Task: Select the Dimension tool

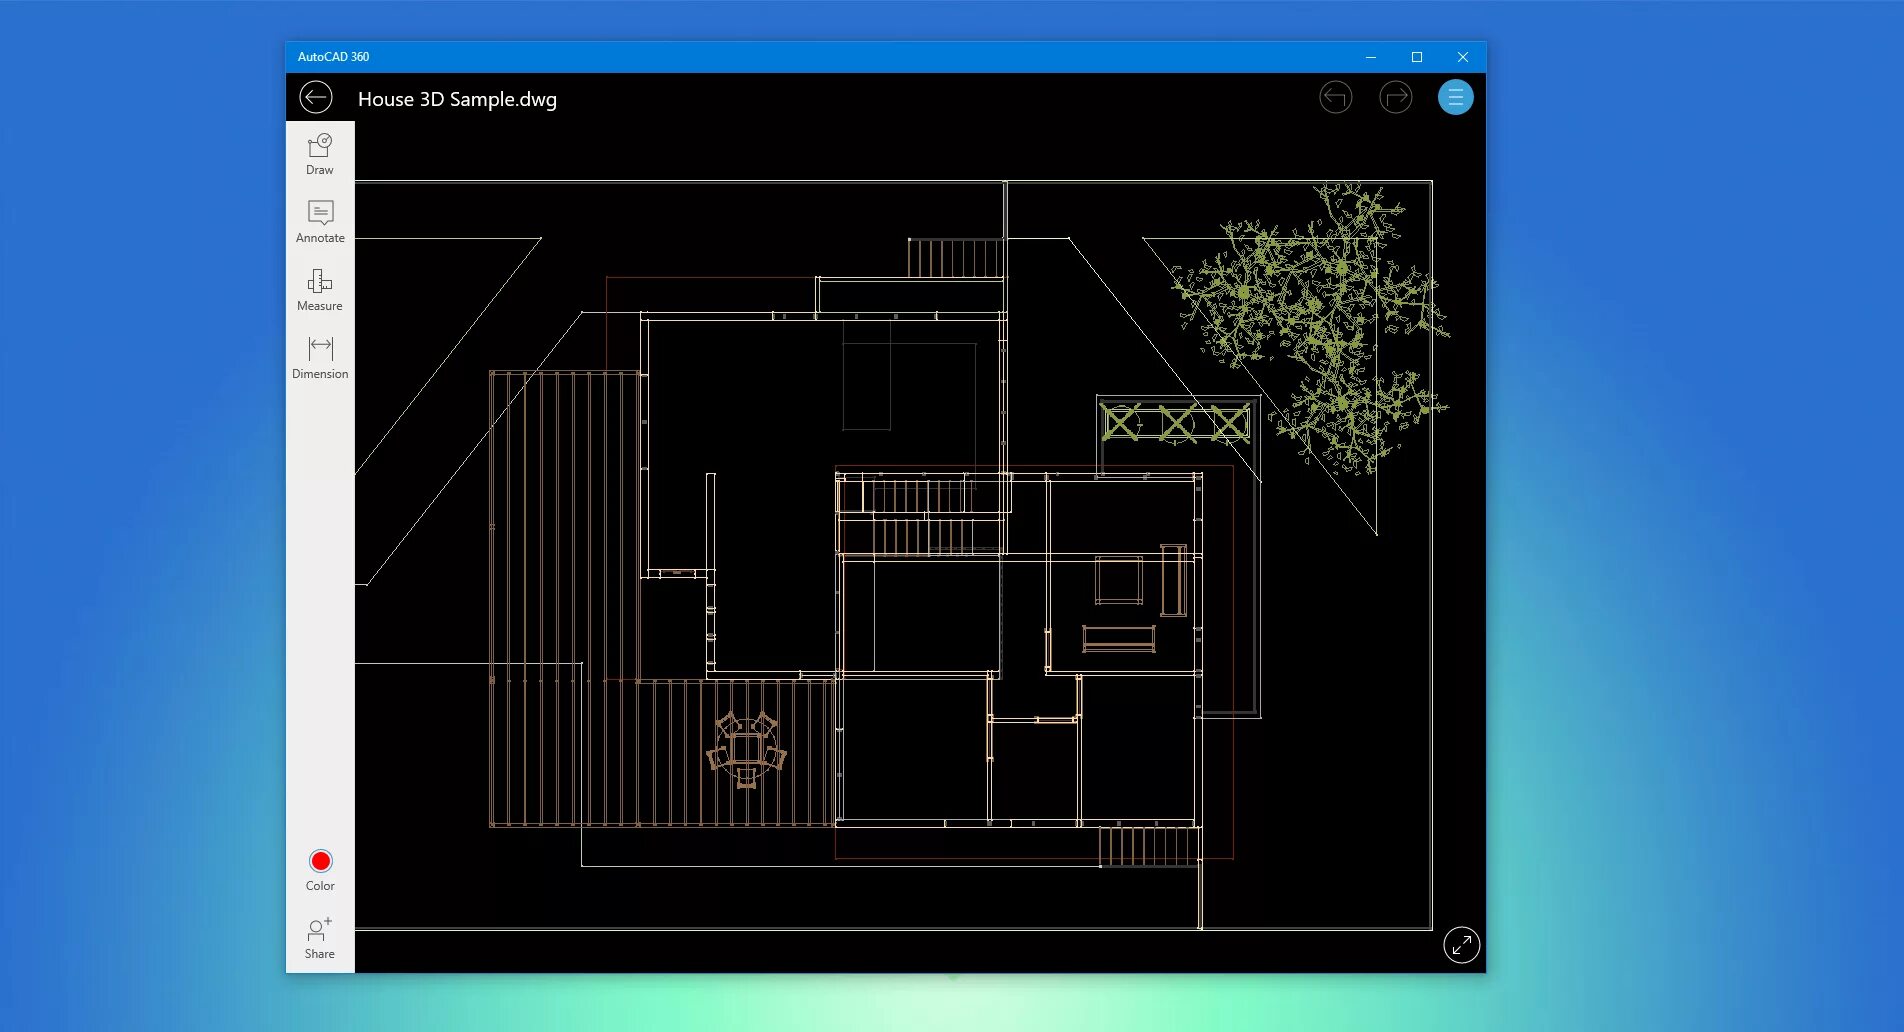Action: (320, 358)
